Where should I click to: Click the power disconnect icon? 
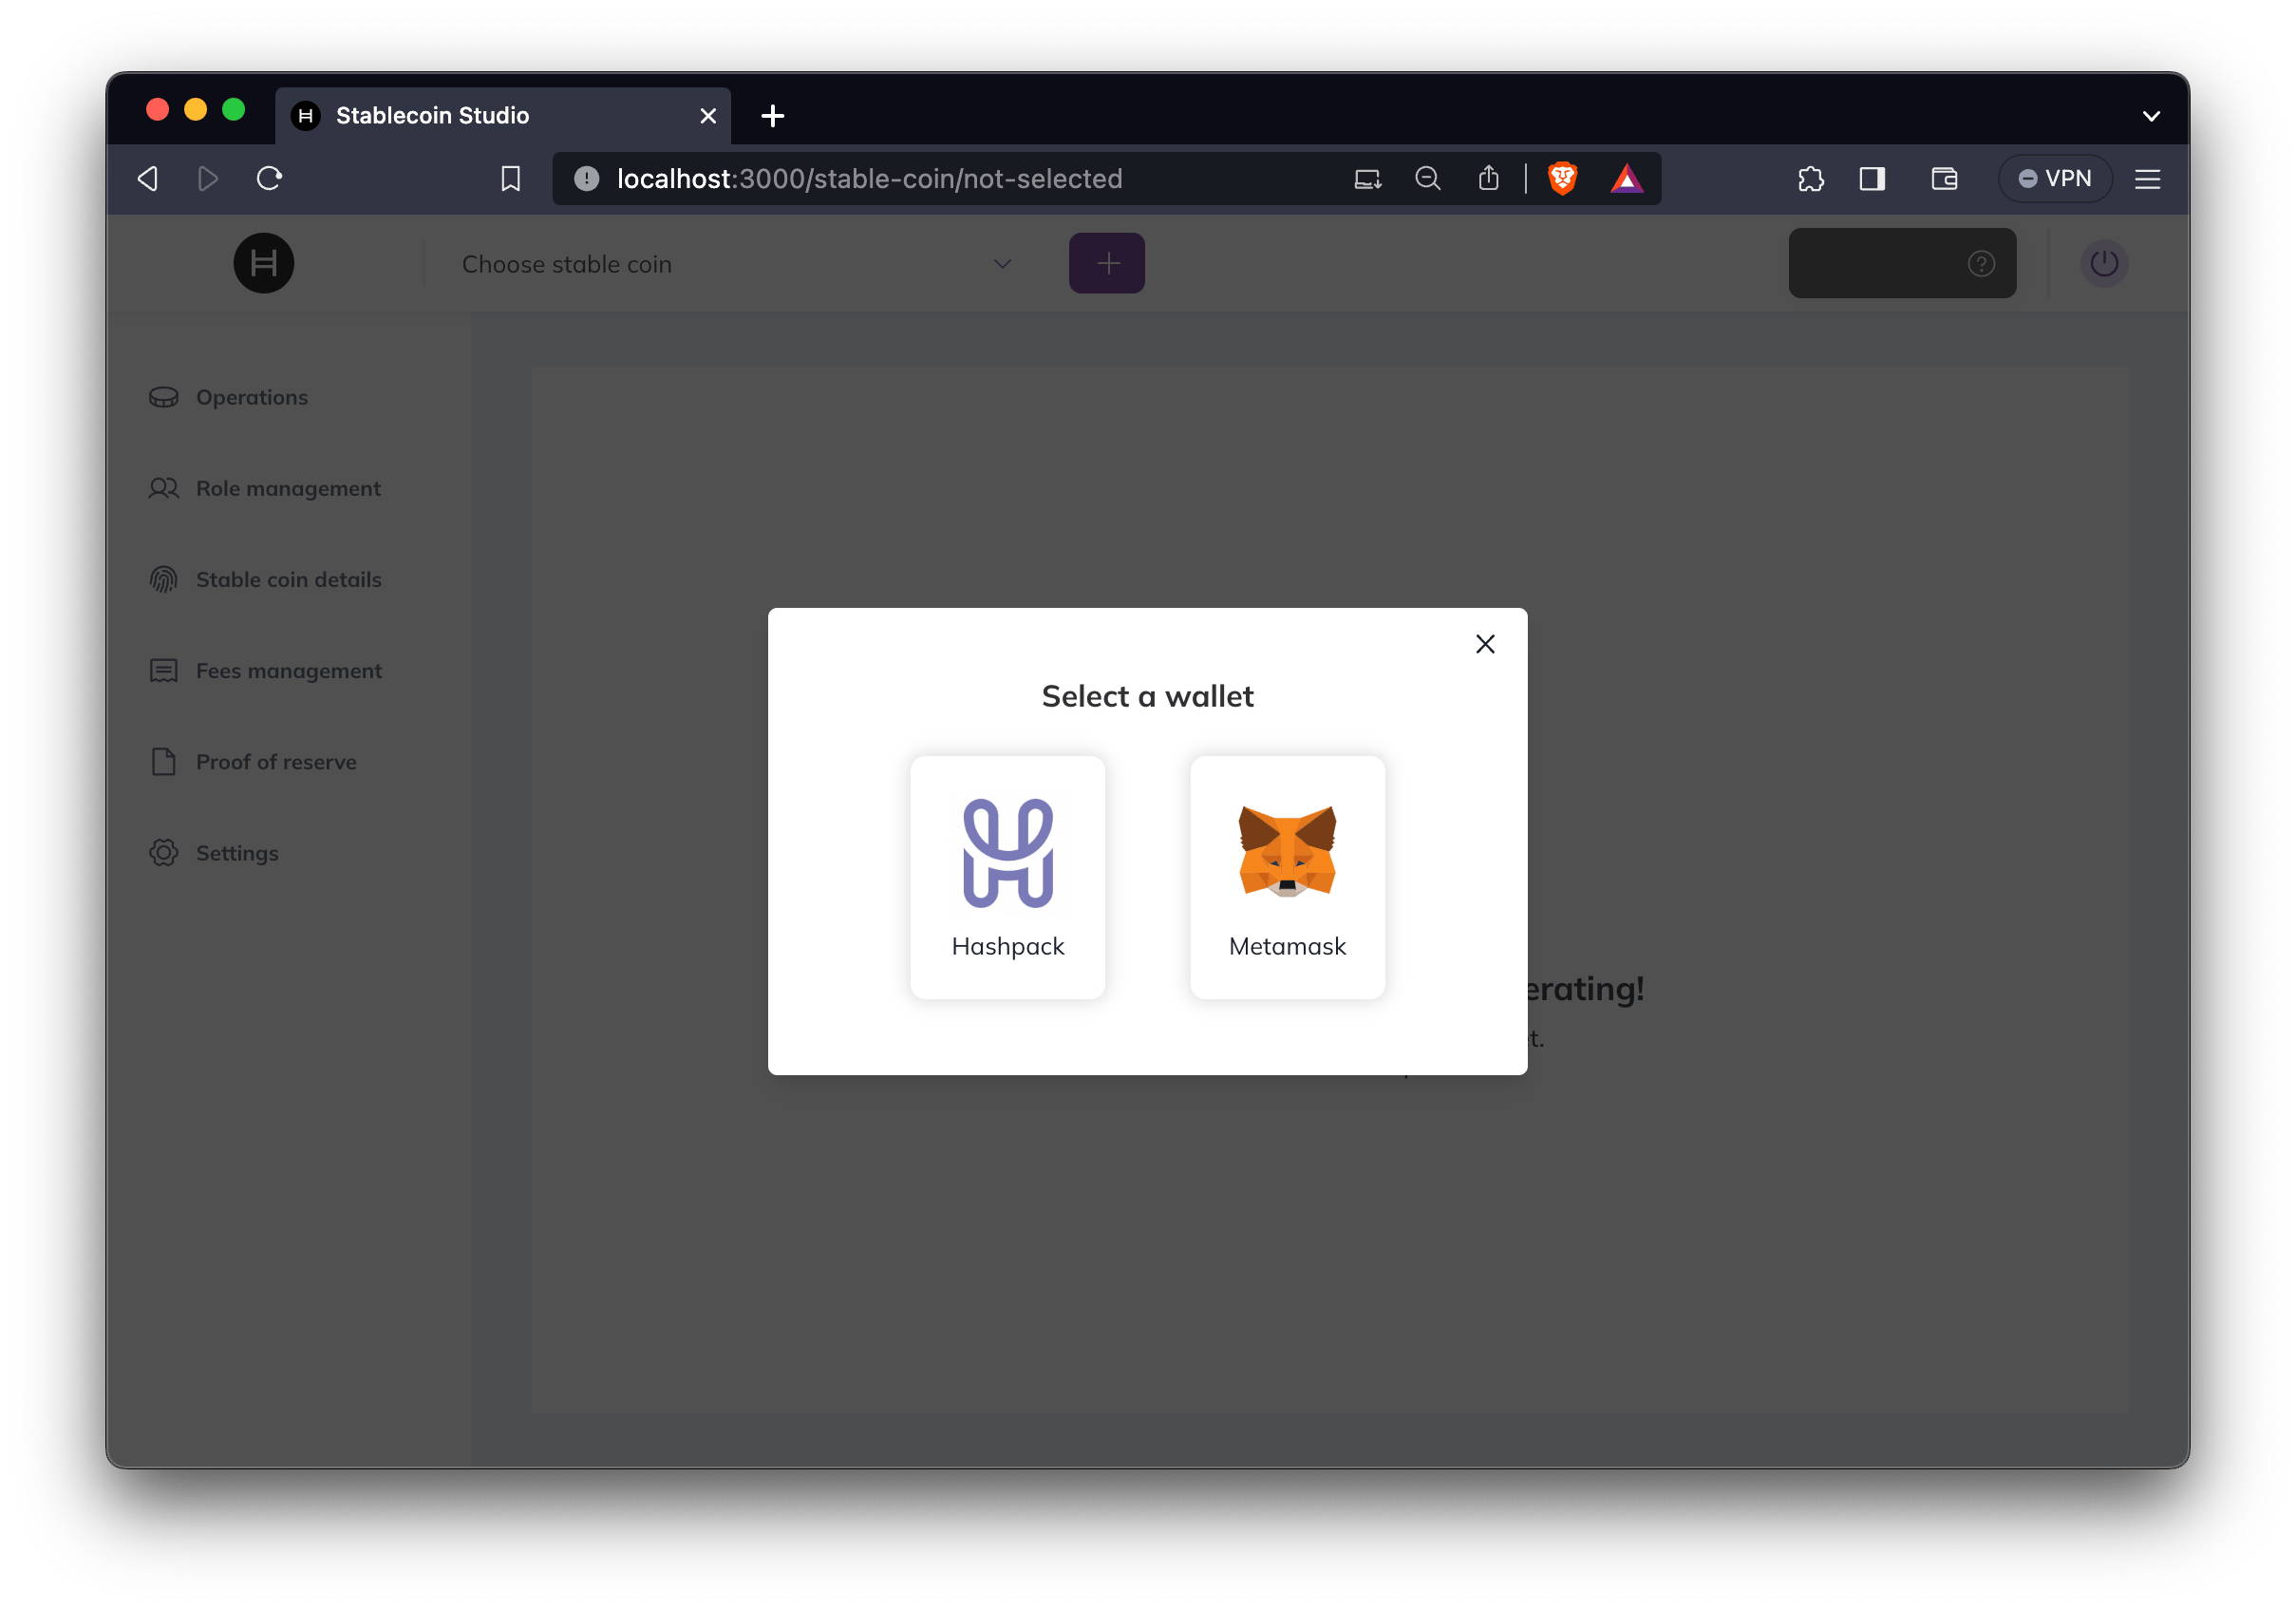click(x=2104, y=263)
